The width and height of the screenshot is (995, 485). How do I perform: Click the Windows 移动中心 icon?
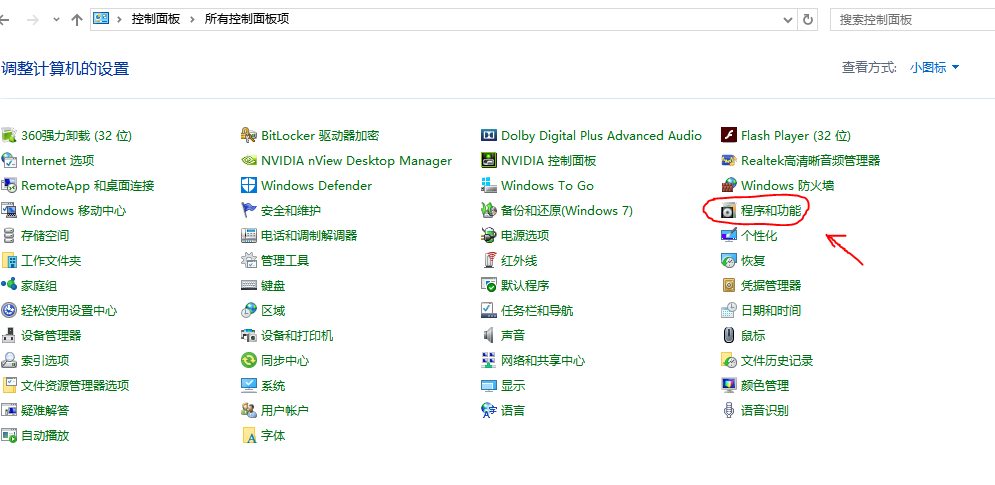coord(8,210)
